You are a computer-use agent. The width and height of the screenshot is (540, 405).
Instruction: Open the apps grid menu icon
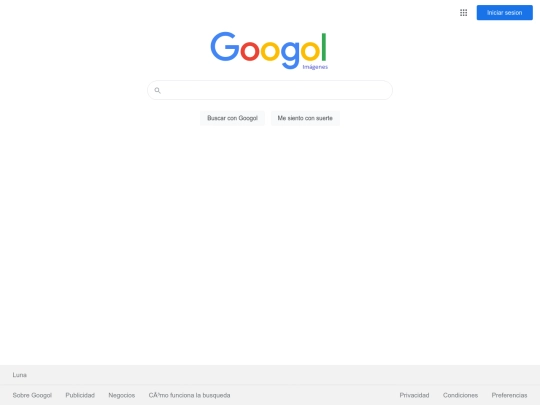click(464, 13)
